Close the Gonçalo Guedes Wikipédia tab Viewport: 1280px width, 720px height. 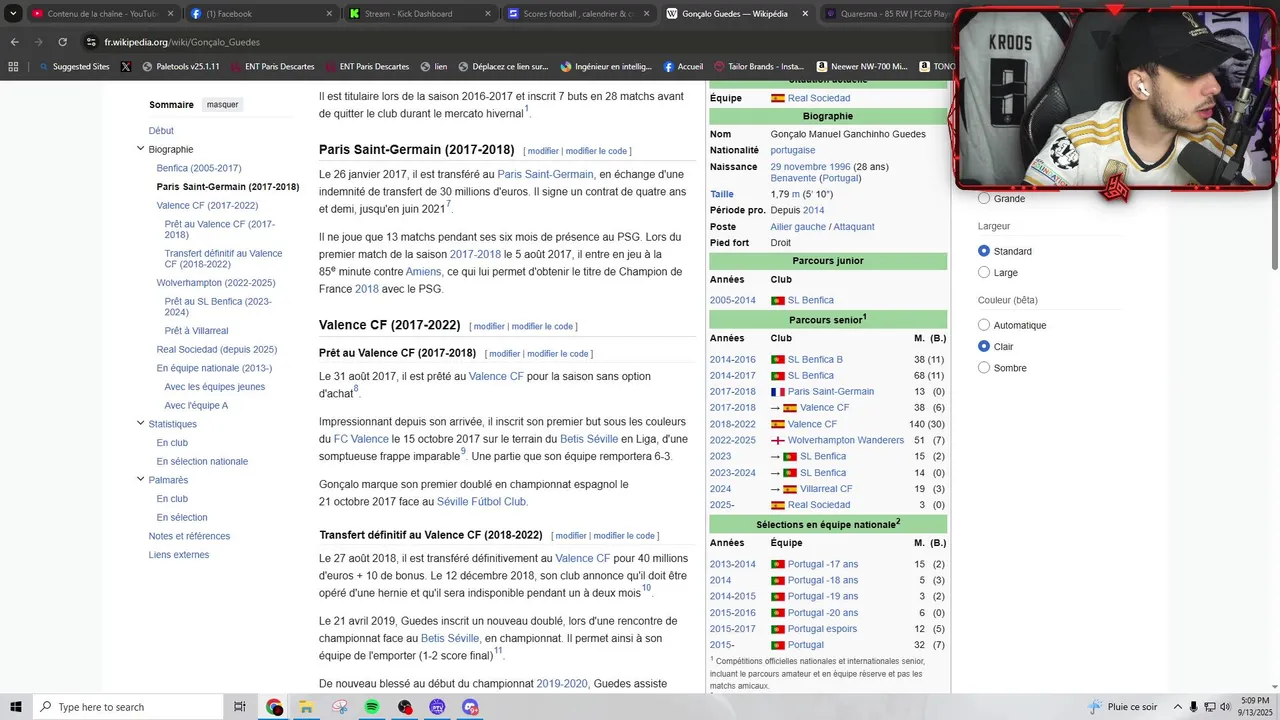click(x=803, y=14)
